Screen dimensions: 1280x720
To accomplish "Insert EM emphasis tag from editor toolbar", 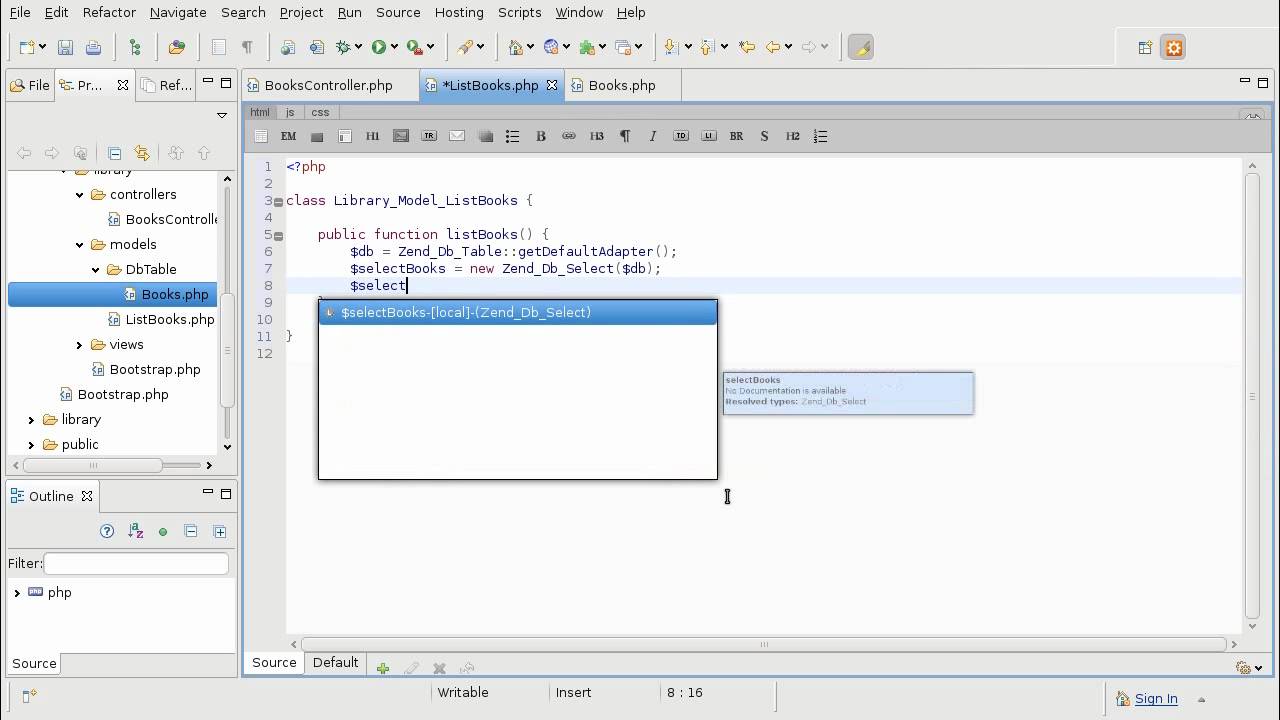I will click(289, 136).
